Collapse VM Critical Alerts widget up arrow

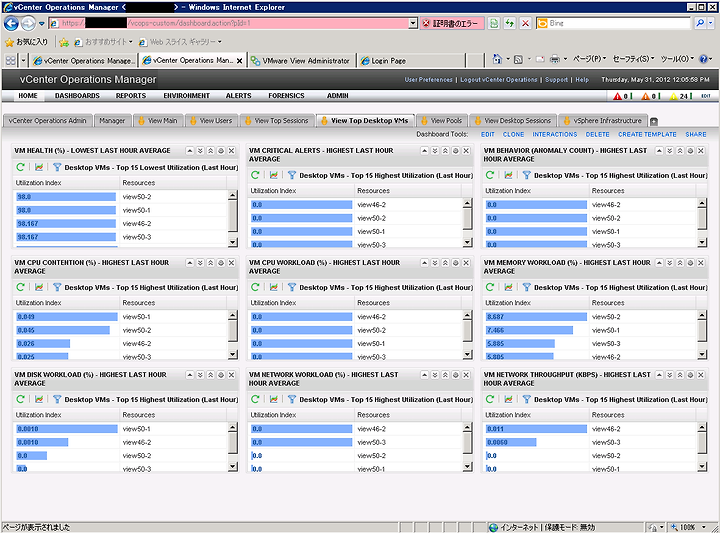(425, 151)
